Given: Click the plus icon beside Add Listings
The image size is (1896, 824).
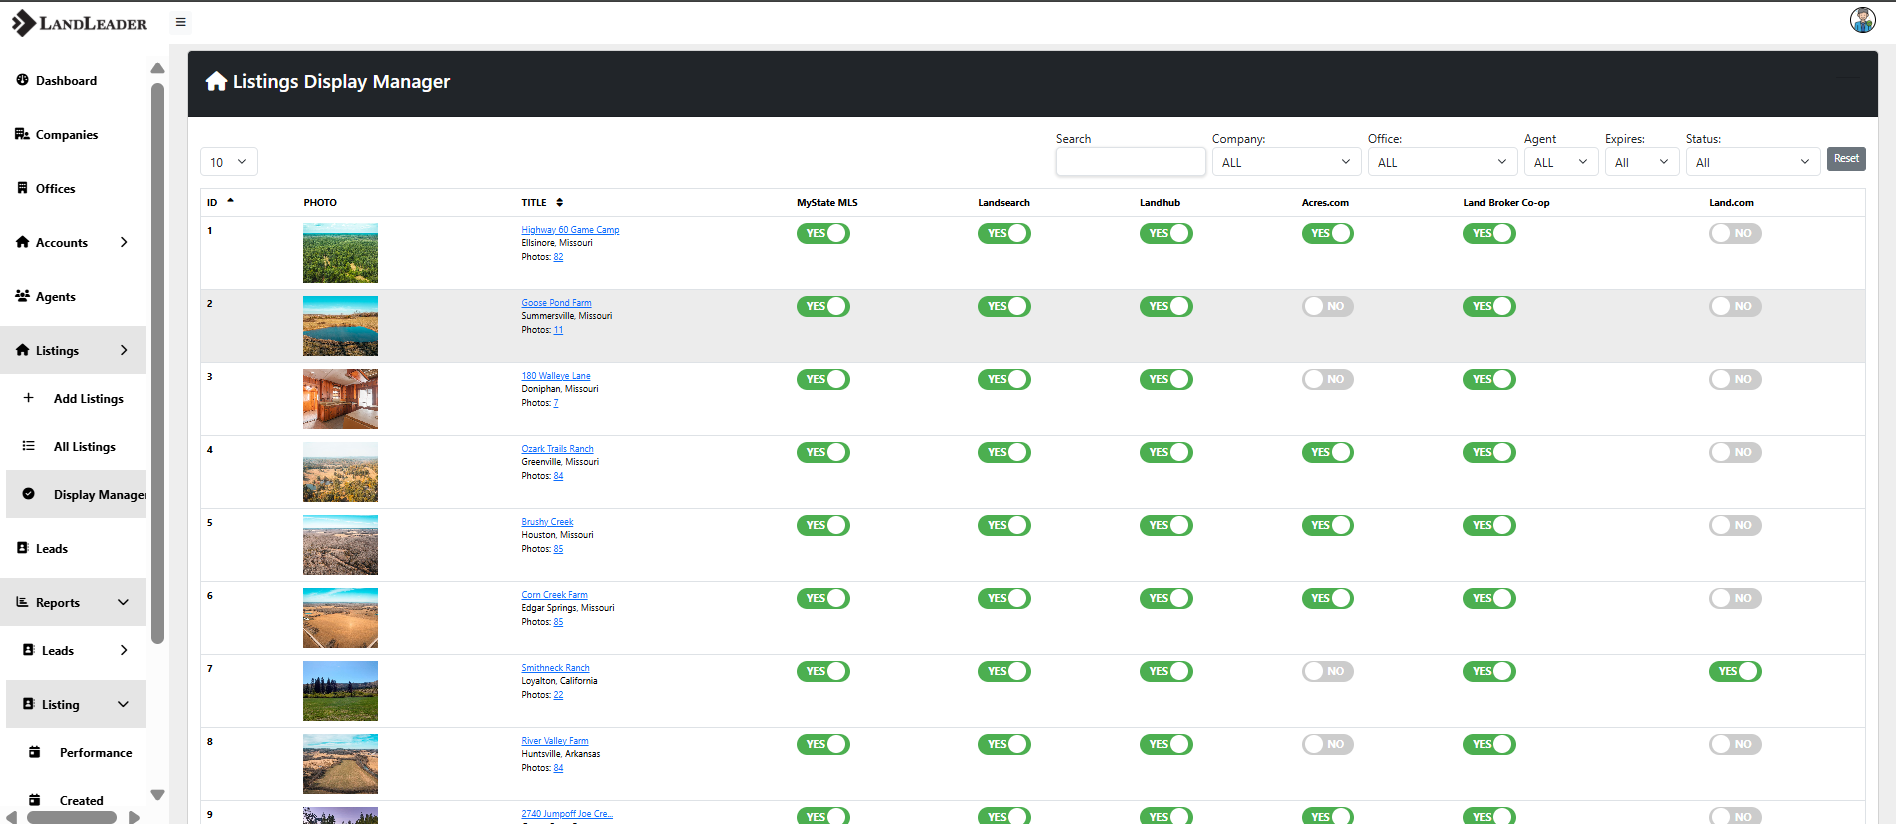Looking at the screenshot, I should (28, 398).
